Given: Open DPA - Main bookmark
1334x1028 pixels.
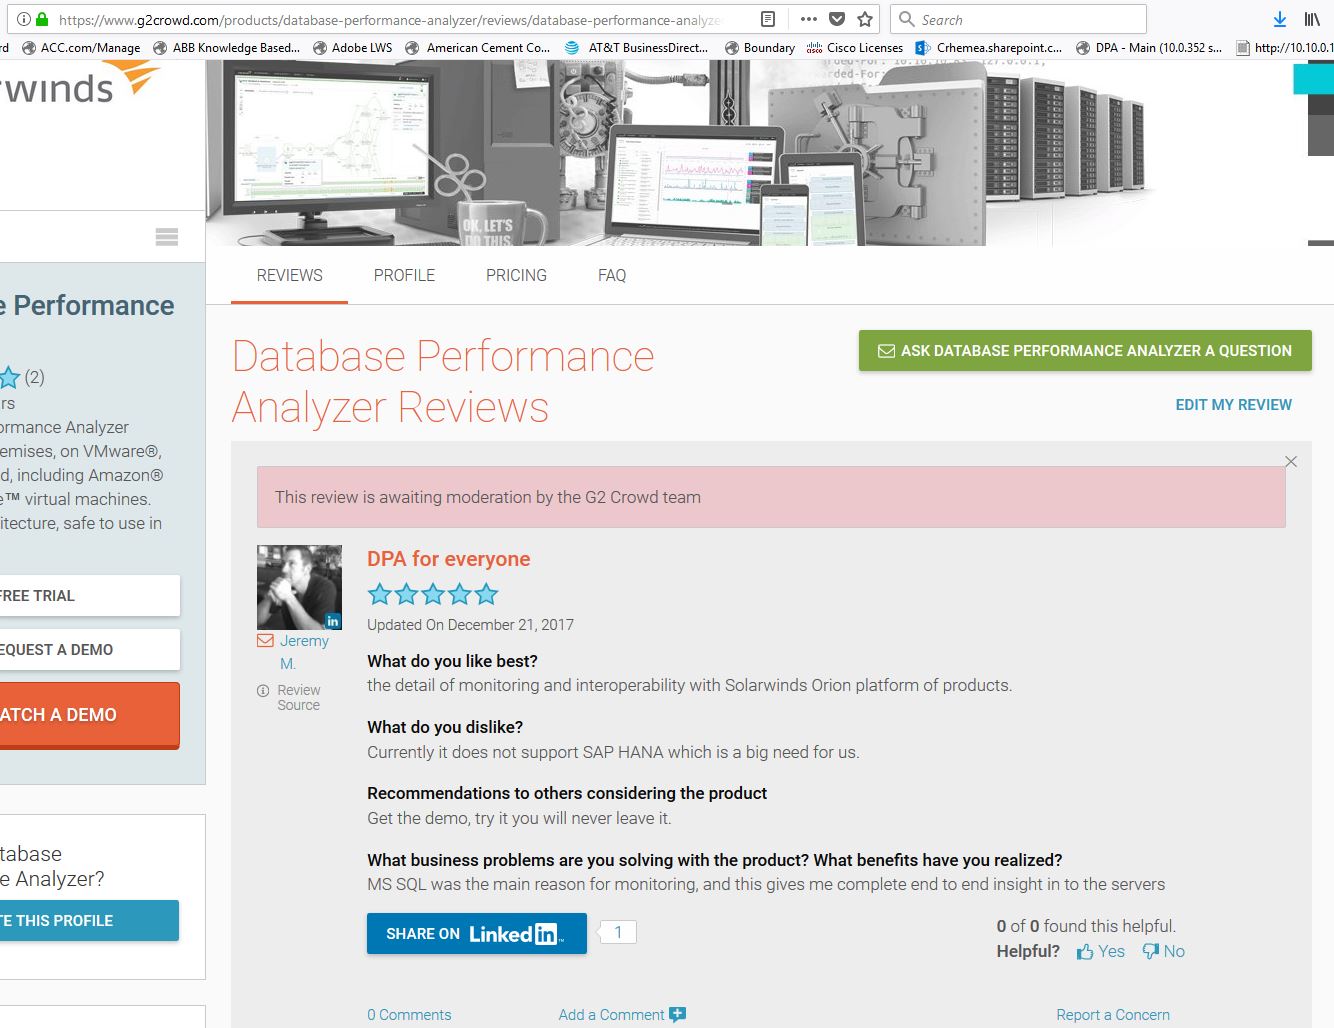Looking at the screenshot, I should pyautogui.click(x=1149, y=47).
